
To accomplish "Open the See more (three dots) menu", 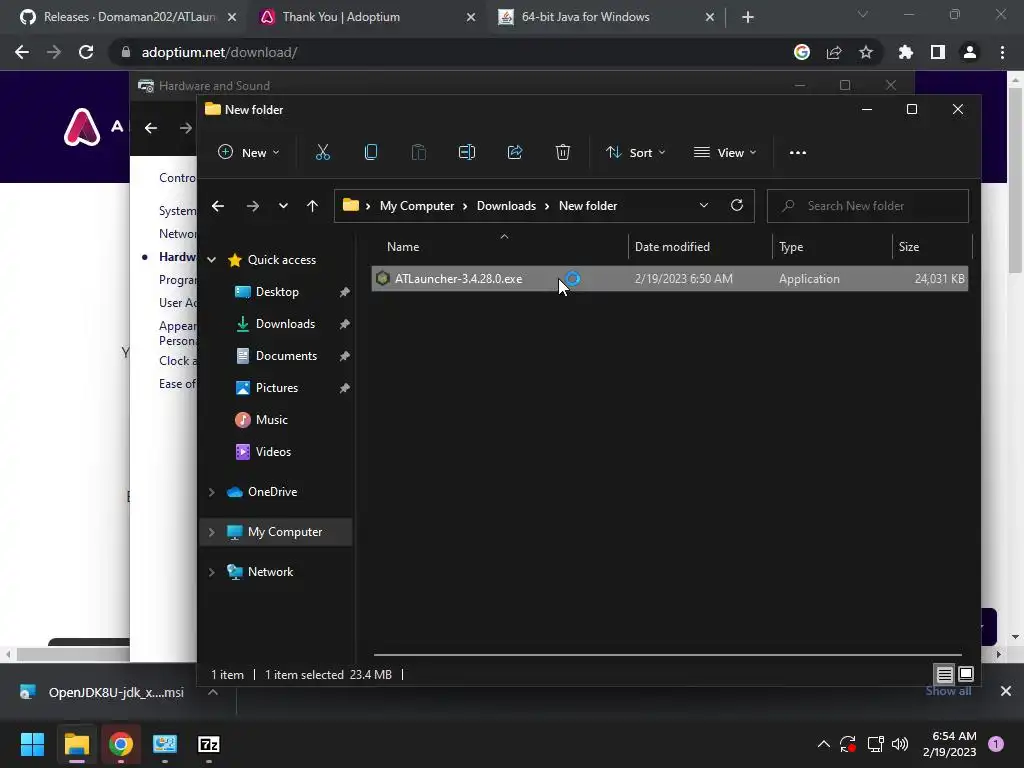I will tap(797, 153).
